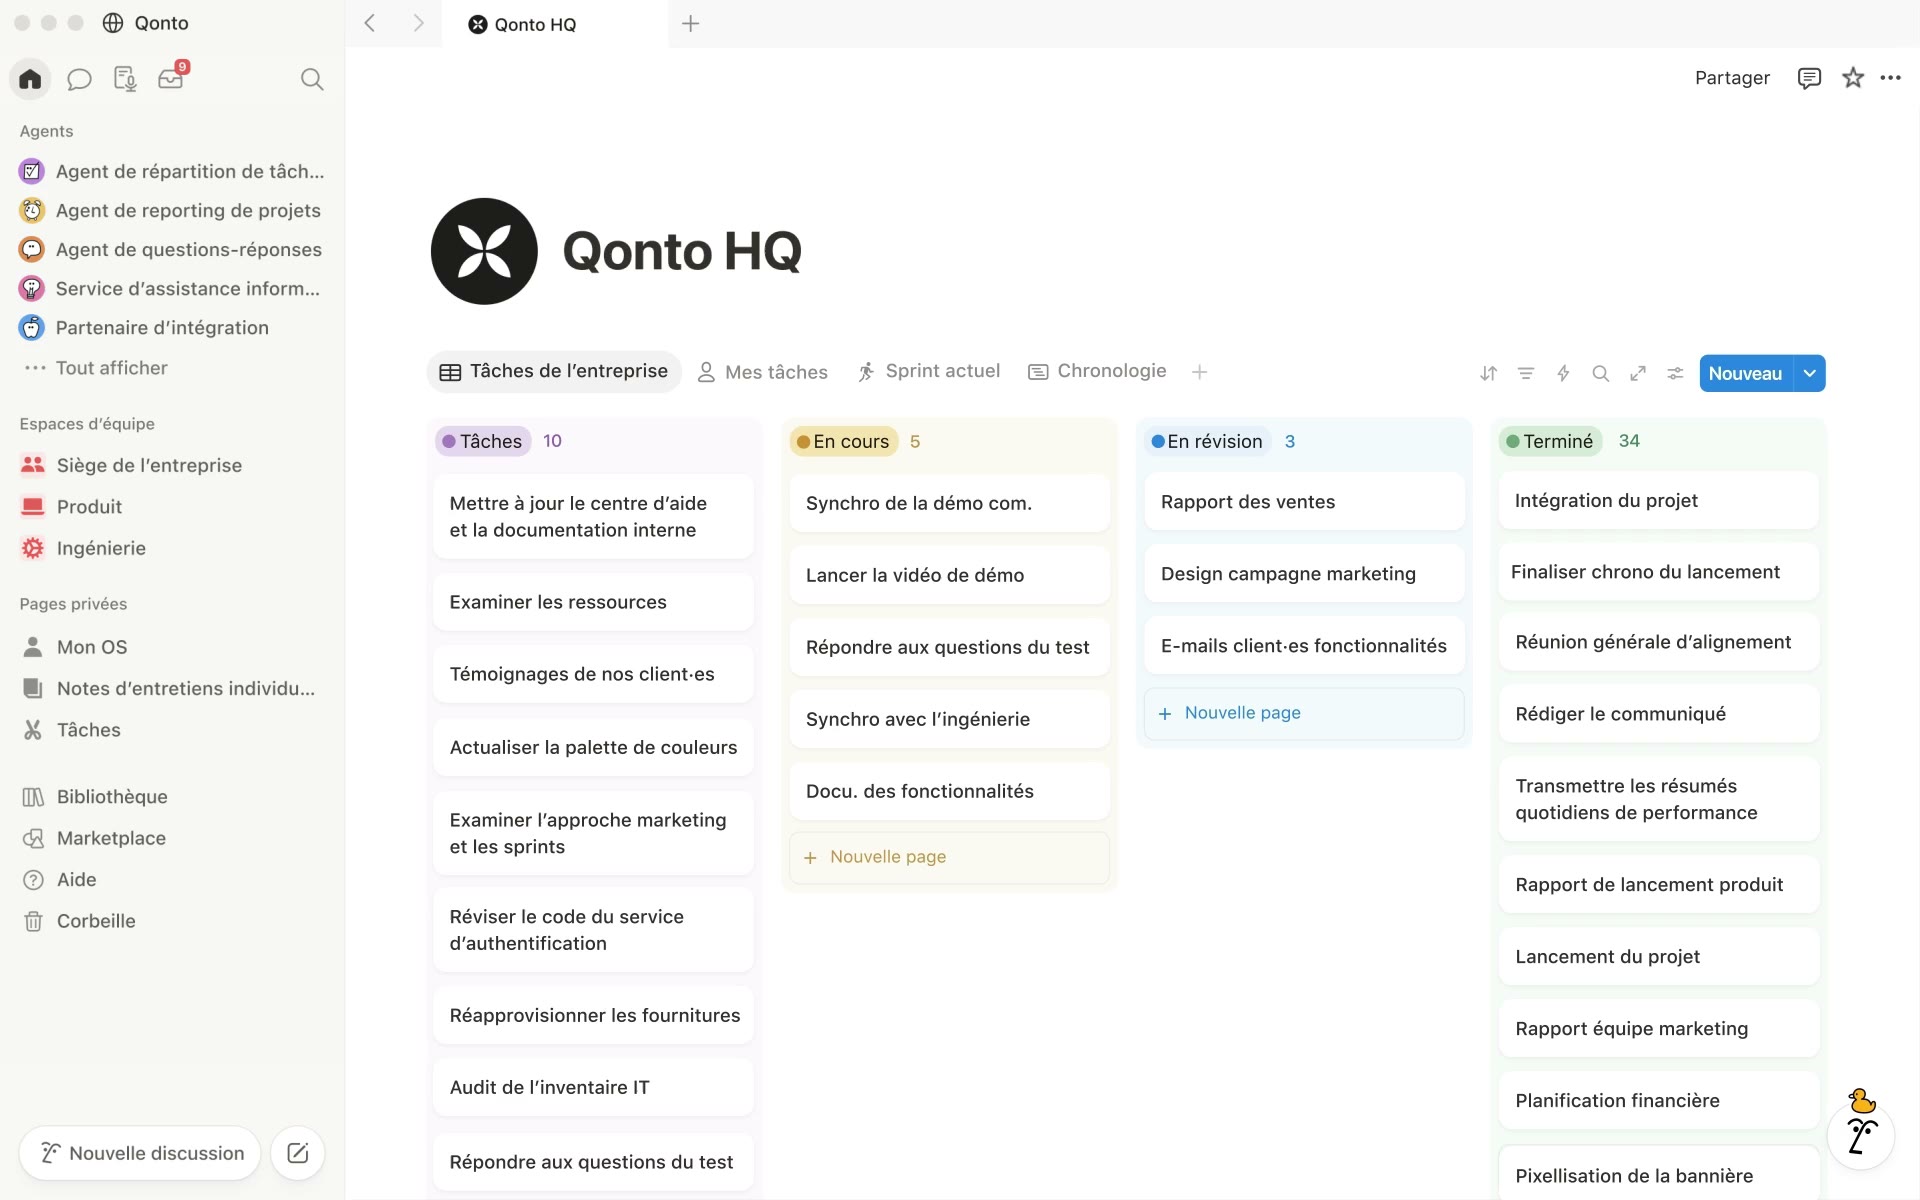
Task: Switch to the Mes tâches tab
Action: (x=763, y=372)
